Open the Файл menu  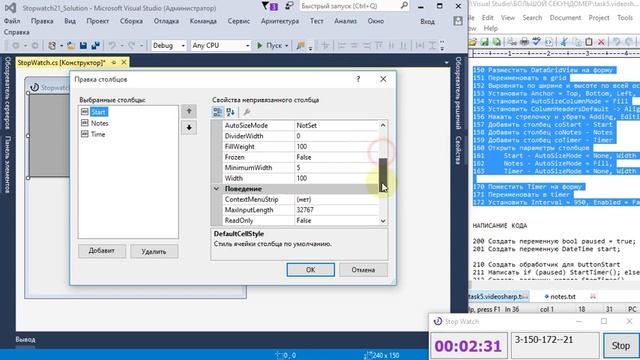[12, 21]
